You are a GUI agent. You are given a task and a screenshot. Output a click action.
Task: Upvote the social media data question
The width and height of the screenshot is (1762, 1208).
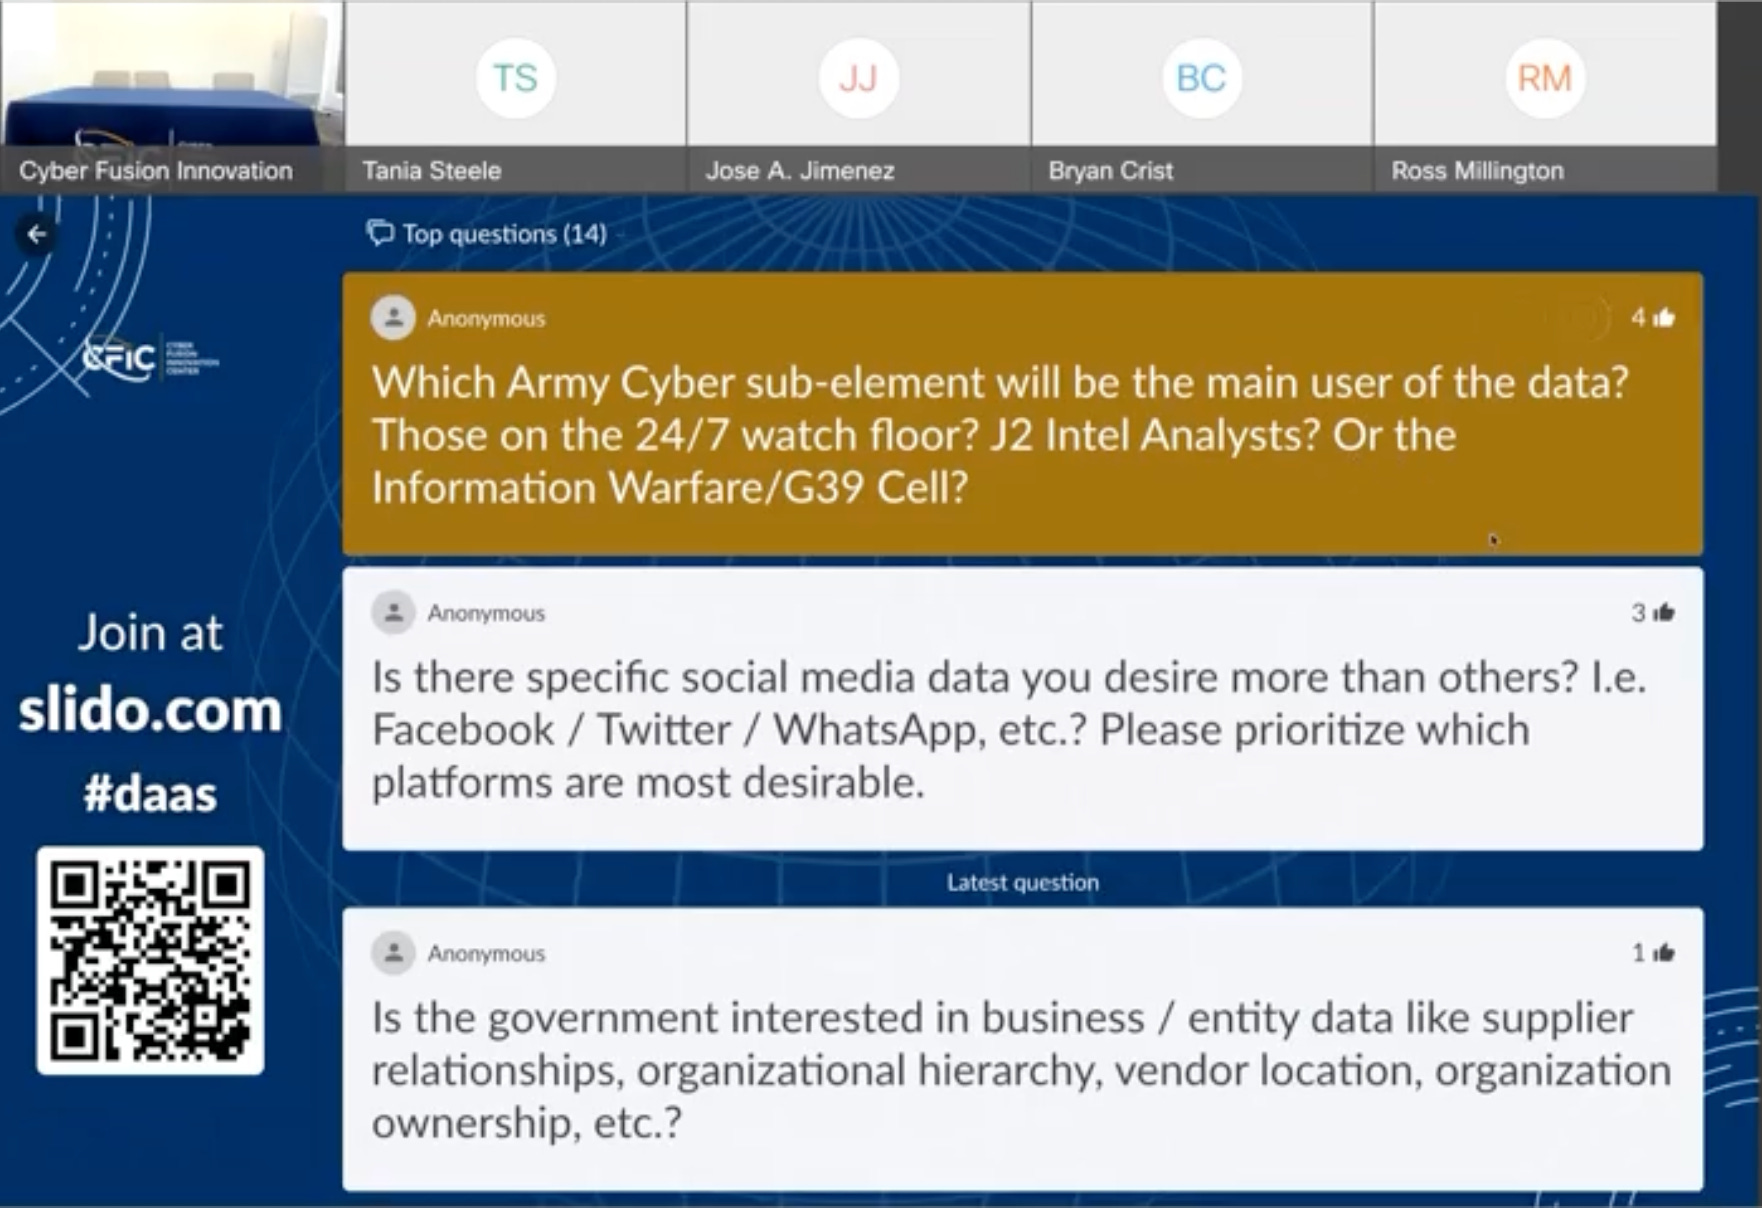pos(1664,612)
